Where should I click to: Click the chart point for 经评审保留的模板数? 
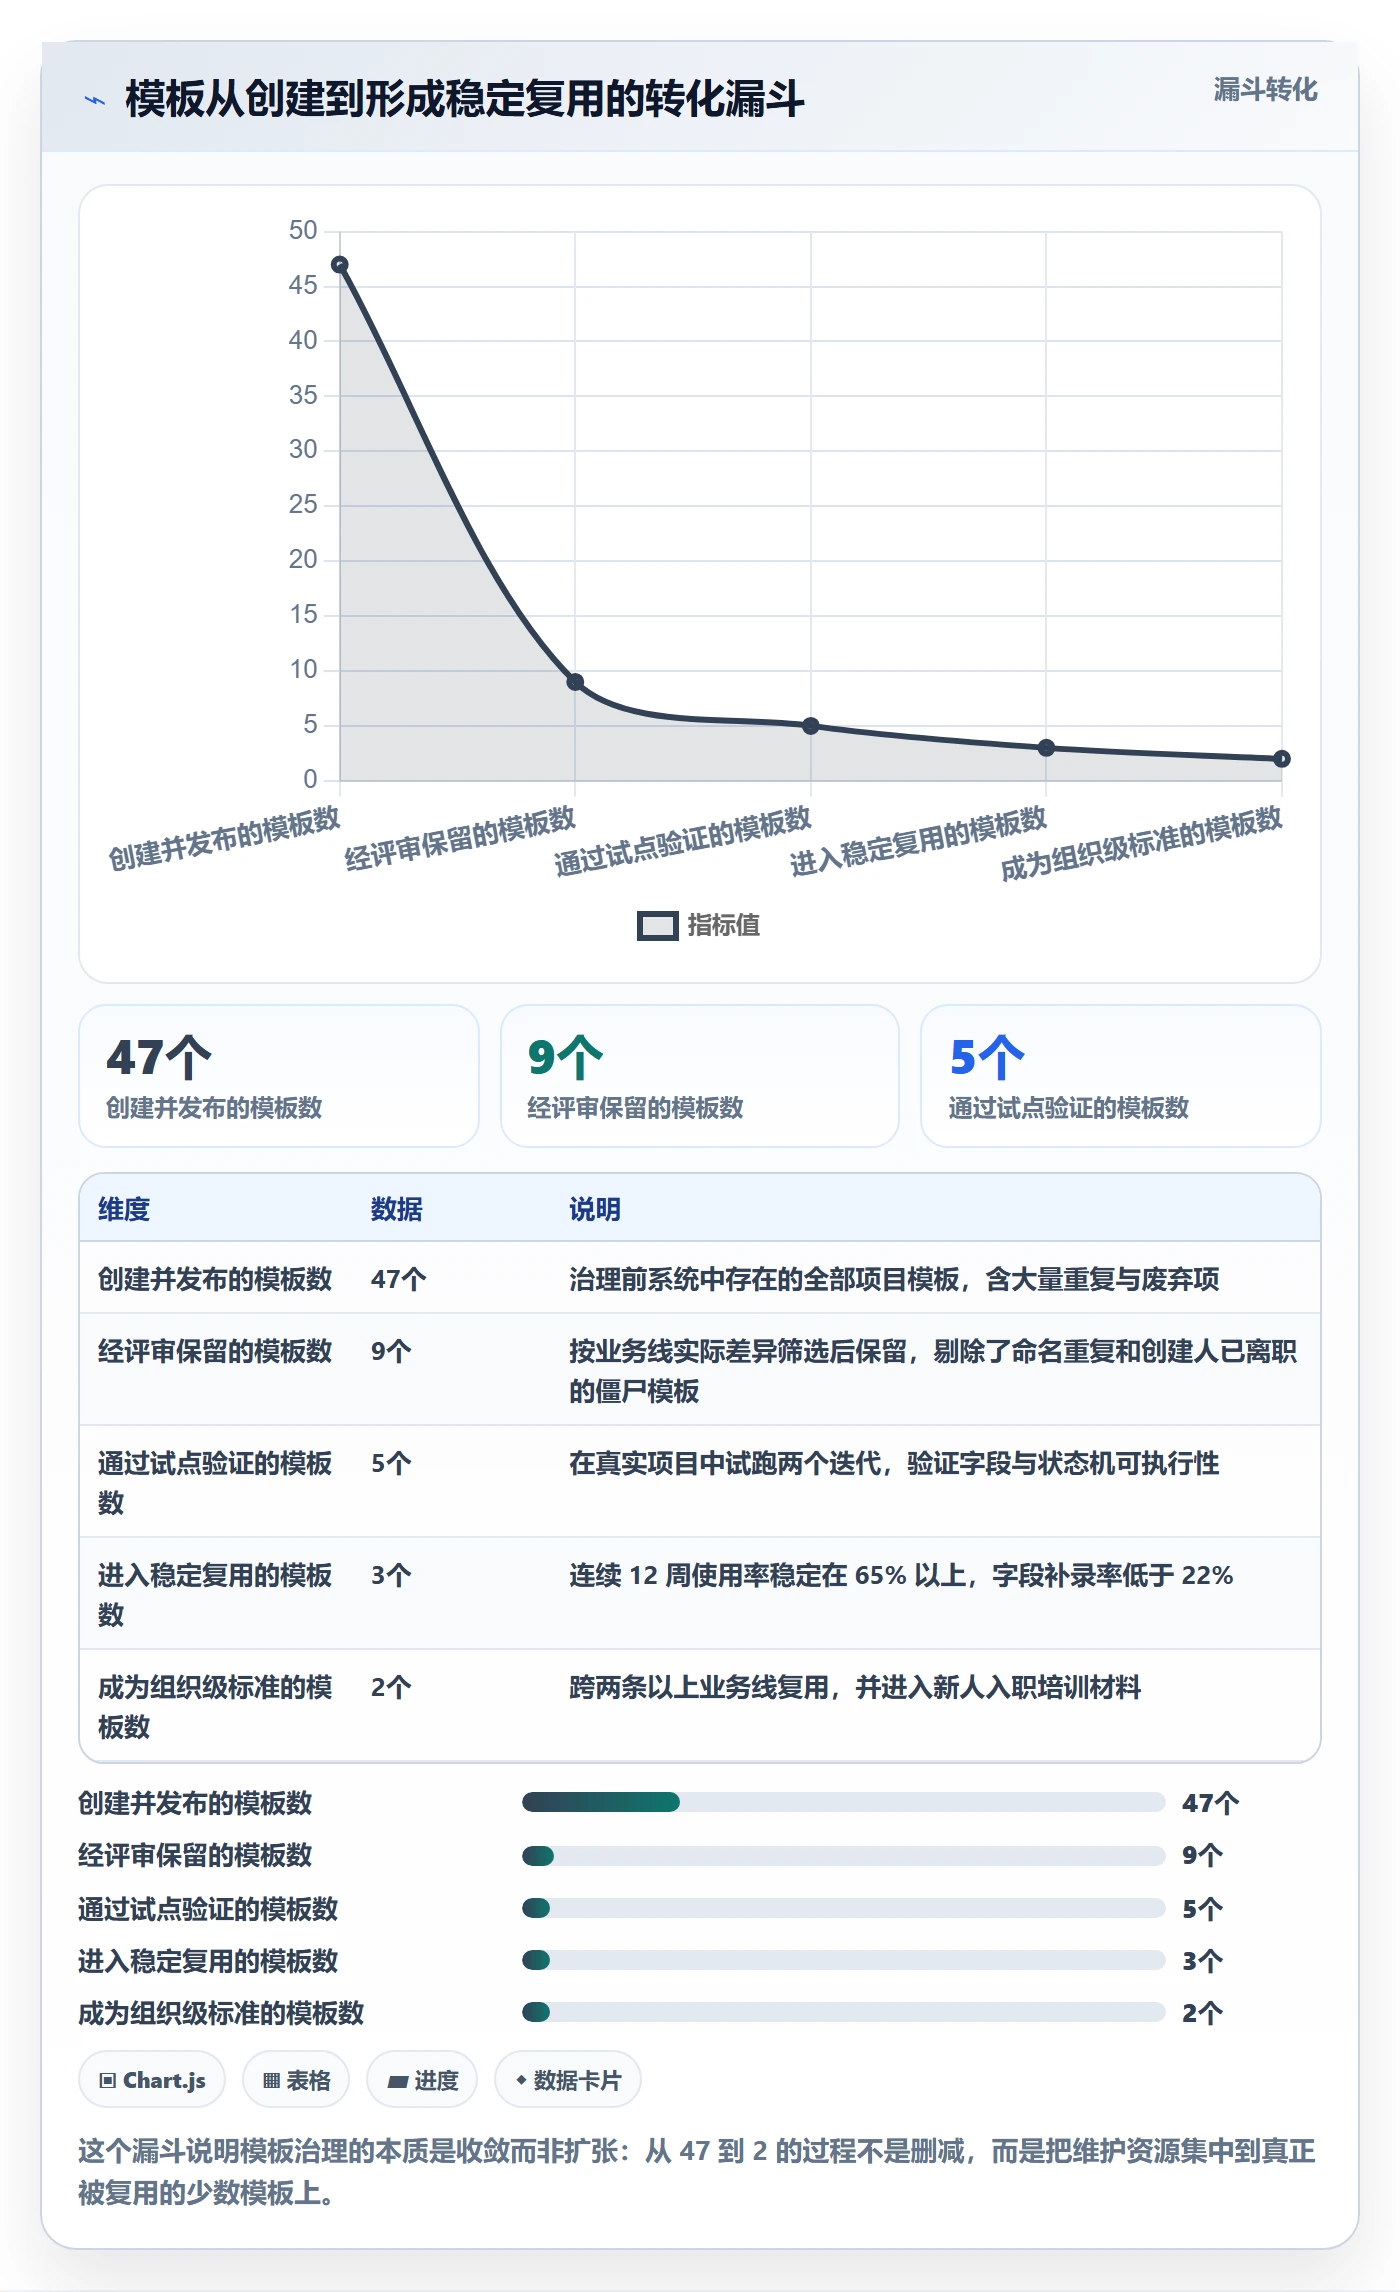tap(575, 682)
